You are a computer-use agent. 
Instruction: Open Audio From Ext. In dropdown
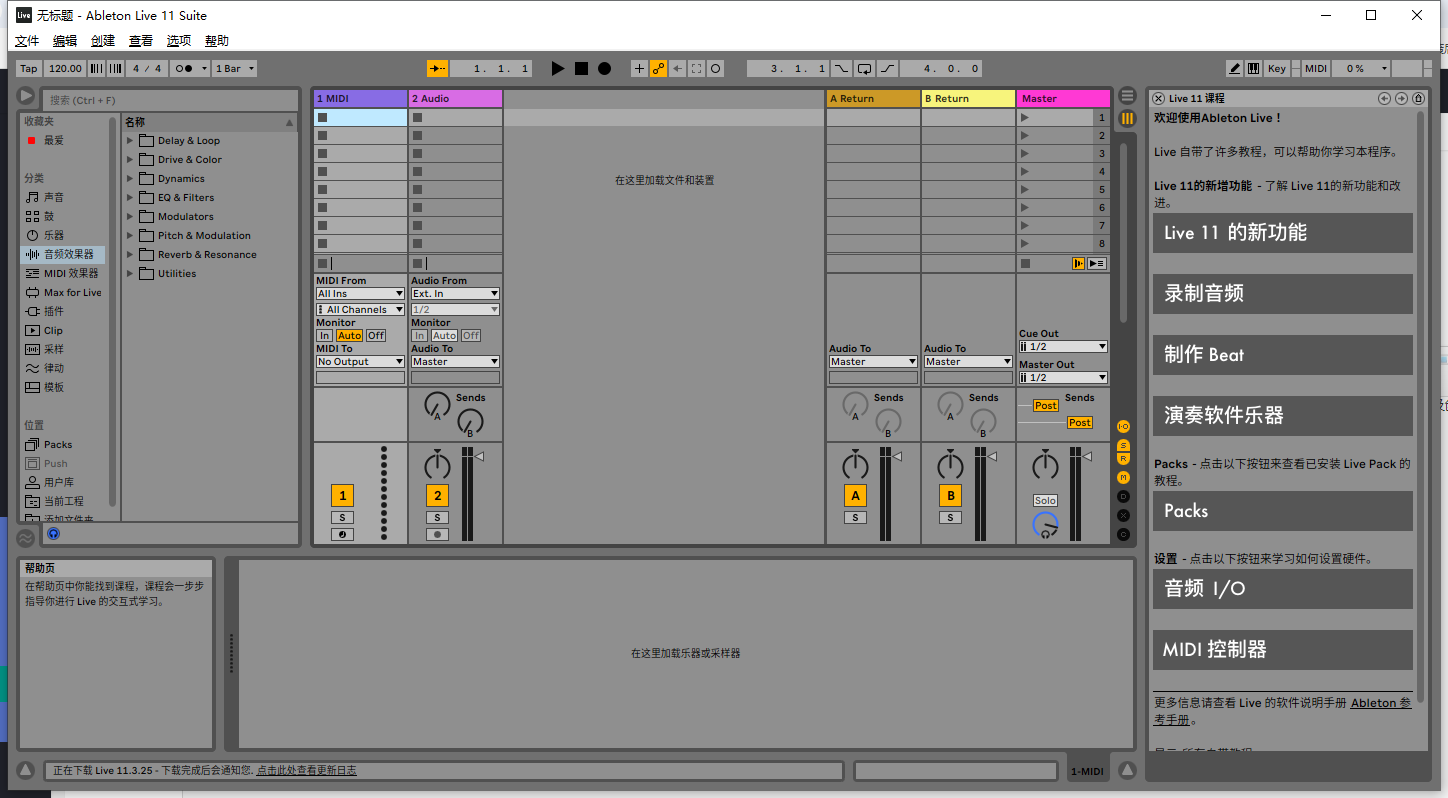pos(455,294)
